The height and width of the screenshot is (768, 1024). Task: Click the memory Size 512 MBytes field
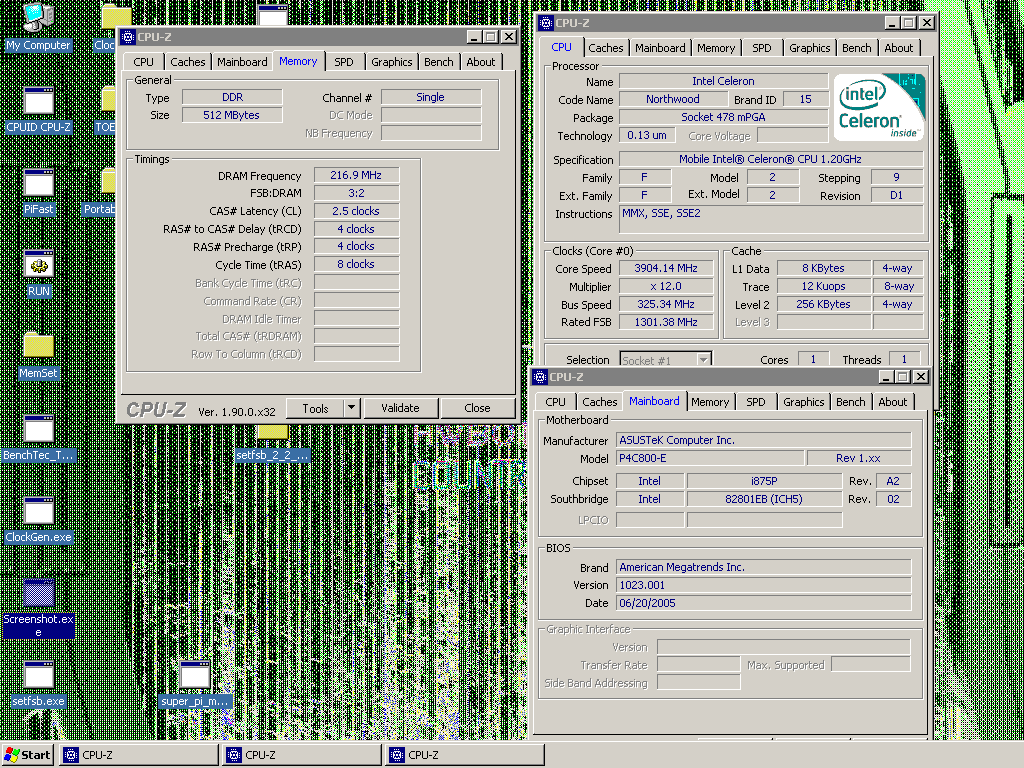pyautogui.click(x=232, y=115)
